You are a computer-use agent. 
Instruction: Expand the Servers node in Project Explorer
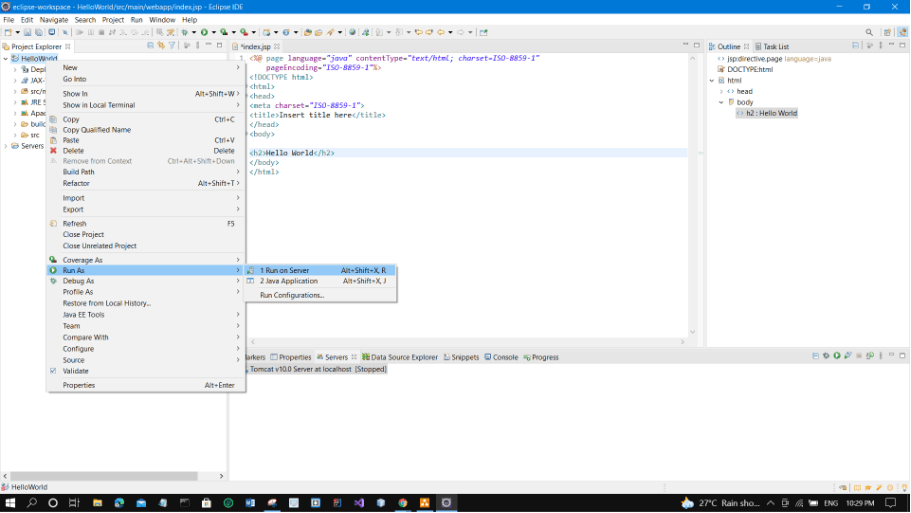tap(6, 146)
